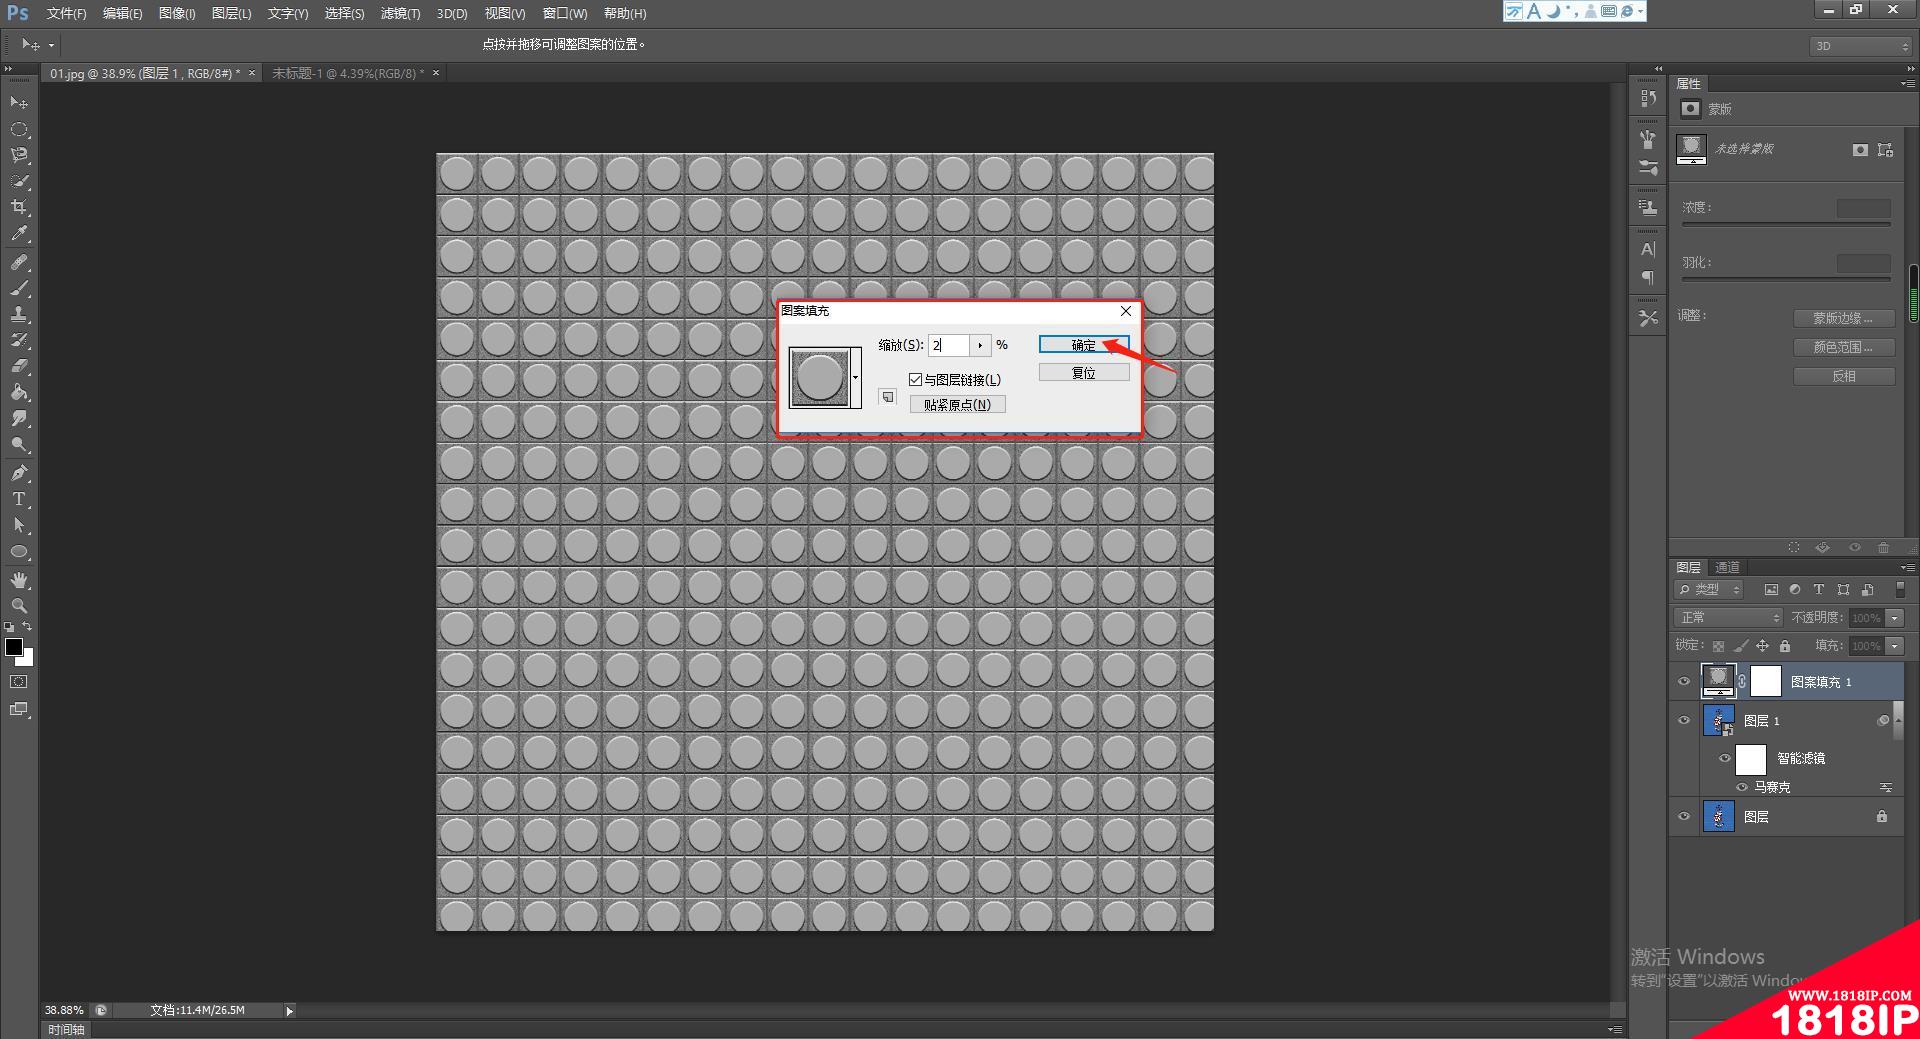The height and width of the screenshot is (1039, 1920).
Task: Select the Move tool in the toolbox
Action: pyautogui.click(x=19, y=103)
